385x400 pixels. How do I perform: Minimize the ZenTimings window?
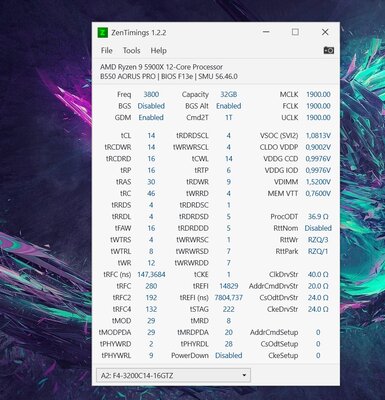[x=266, y=32]
